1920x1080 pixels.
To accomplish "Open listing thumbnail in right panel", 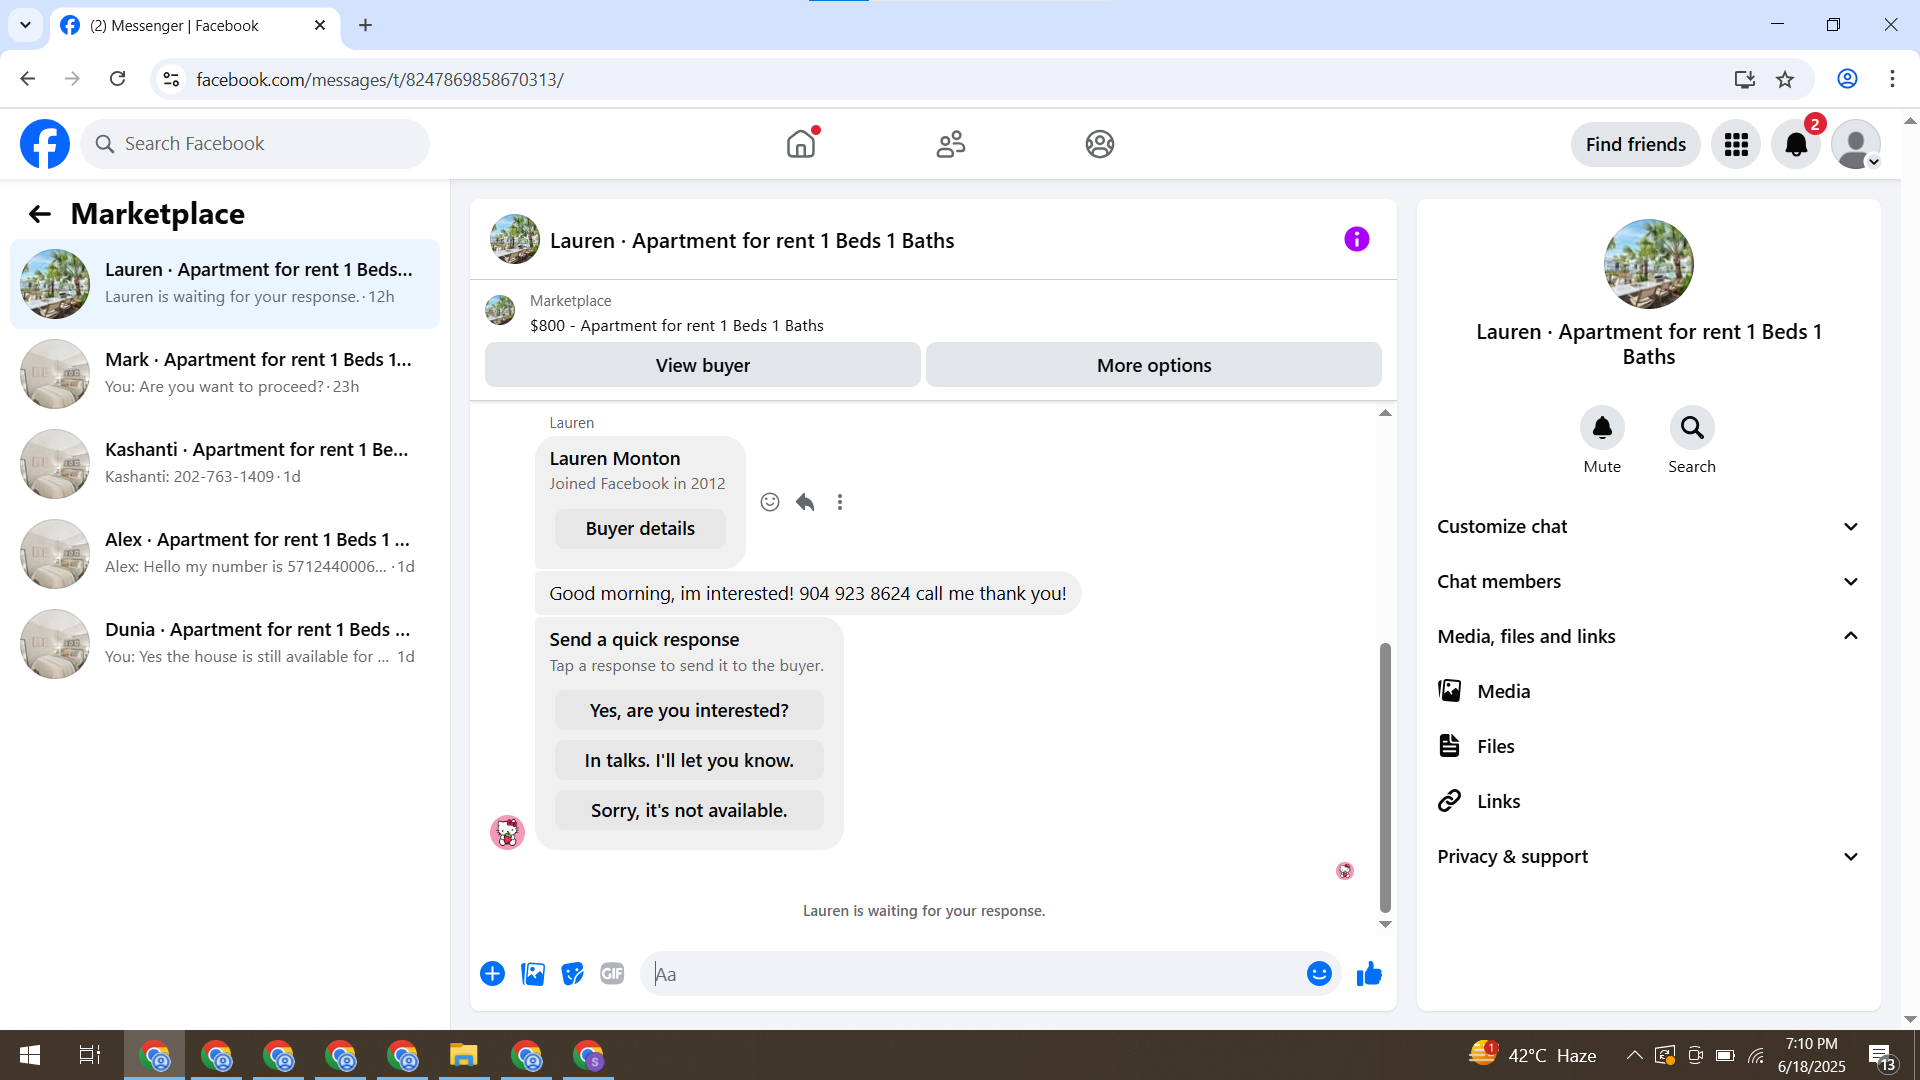I will [x=1649, y=264].
